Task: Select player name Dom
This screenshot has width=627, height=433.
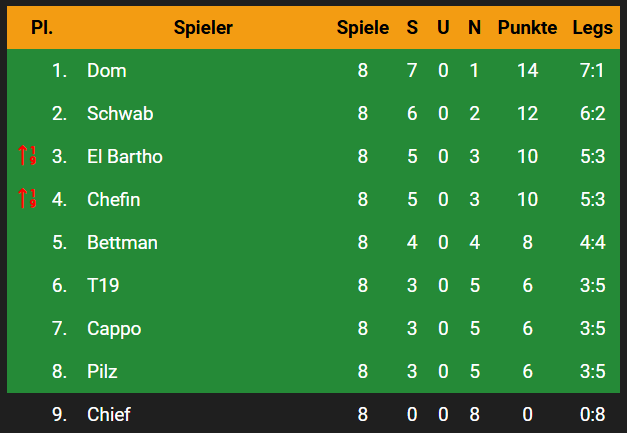Action: pyautogui.click(x=107, y=71)
